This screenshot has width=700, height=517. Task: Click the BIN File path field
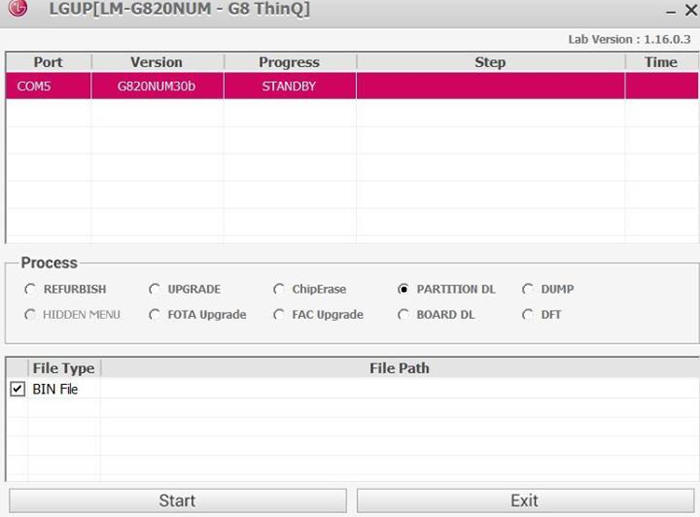(399, 389)
